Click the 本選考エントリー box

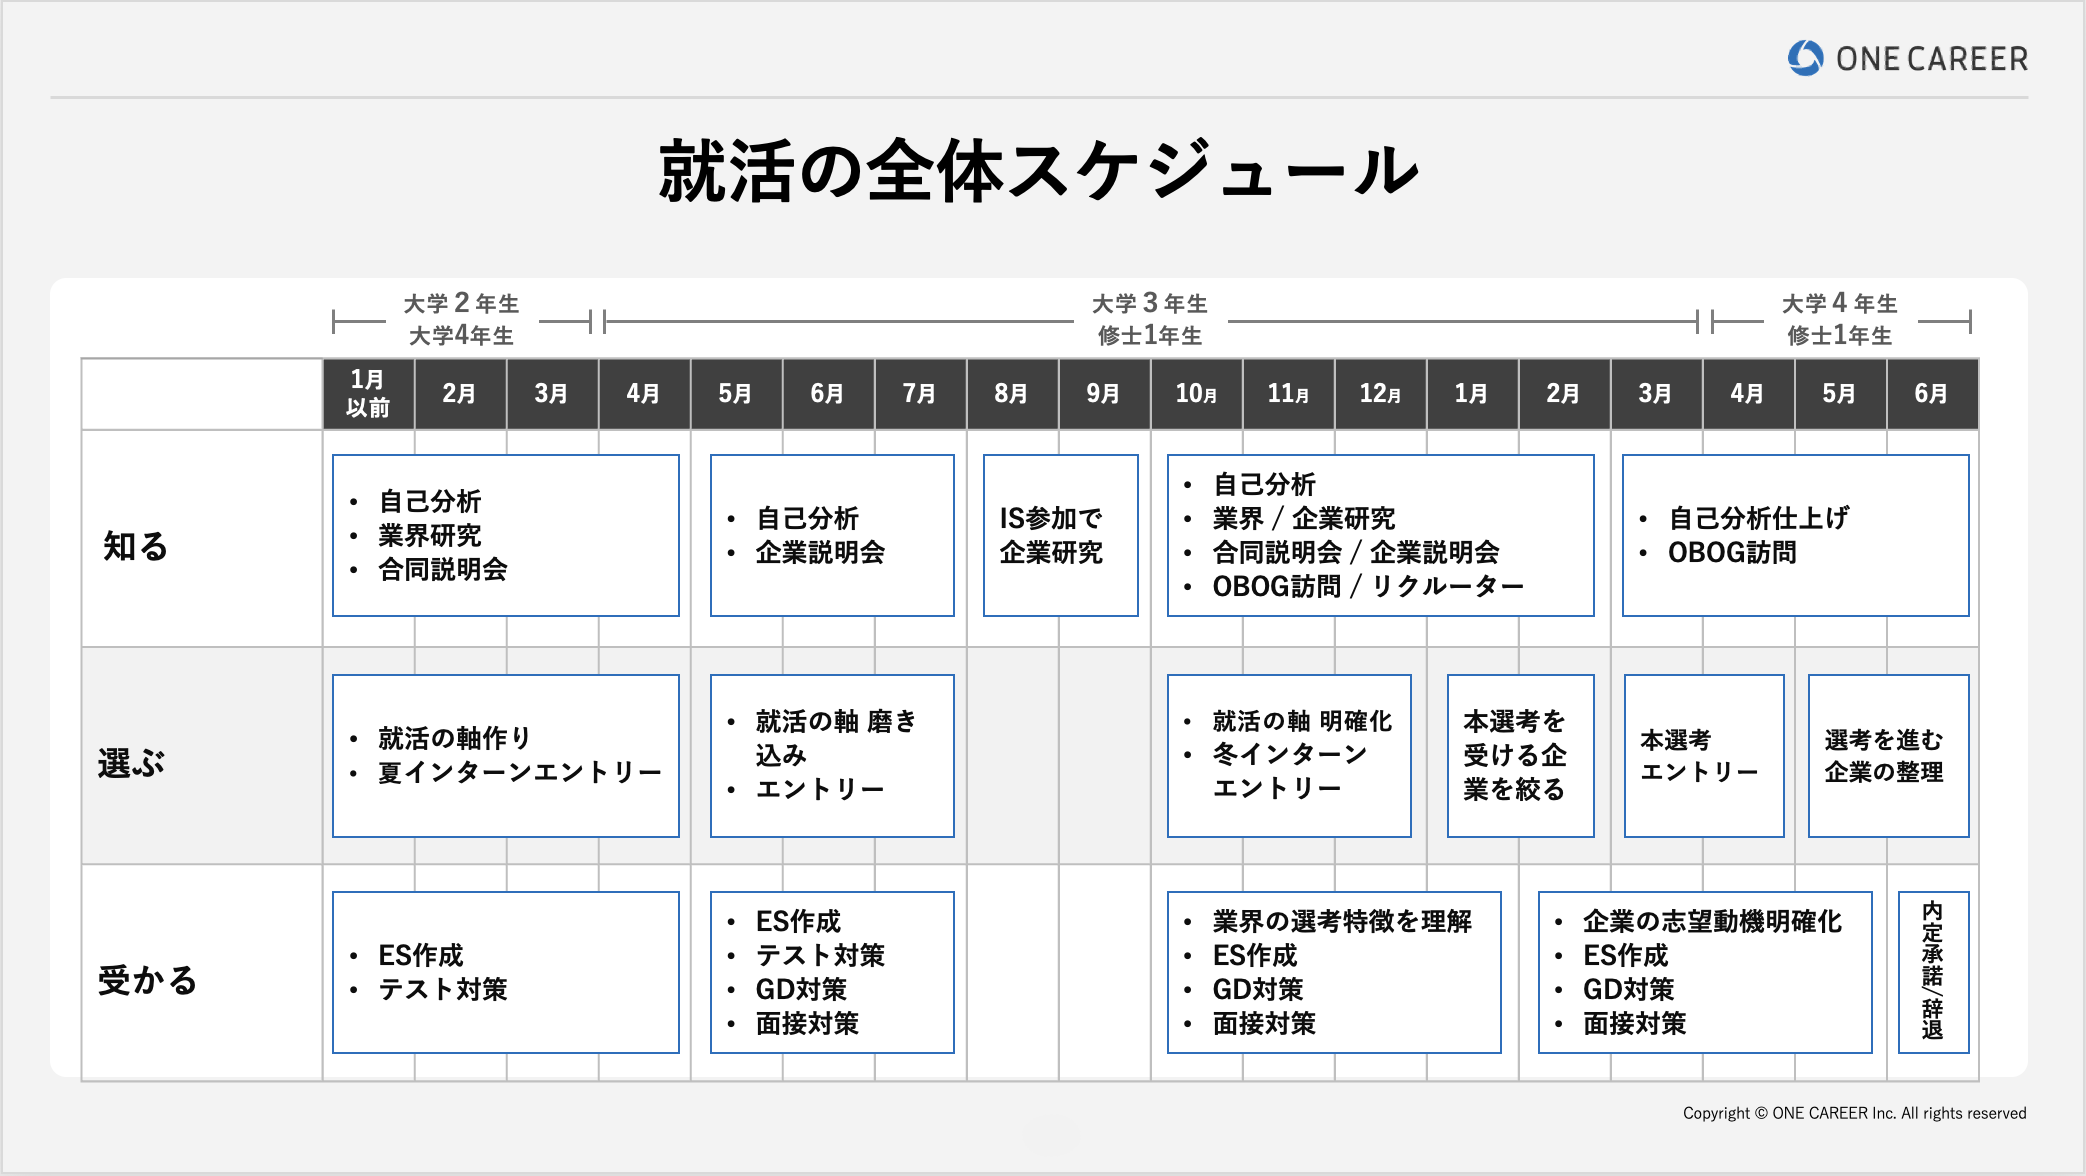click(x=1703, y=755)
